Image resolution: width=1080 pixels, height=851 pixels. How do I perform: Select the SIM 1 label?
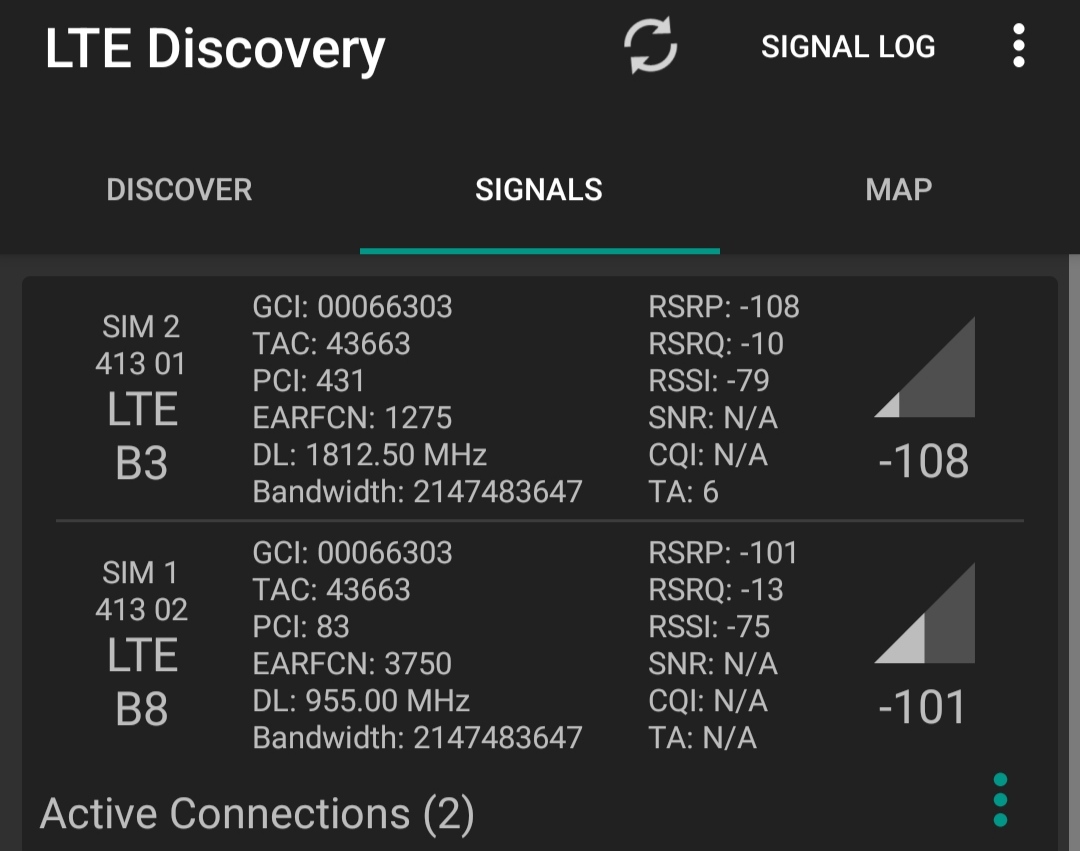tap(141, 572)
